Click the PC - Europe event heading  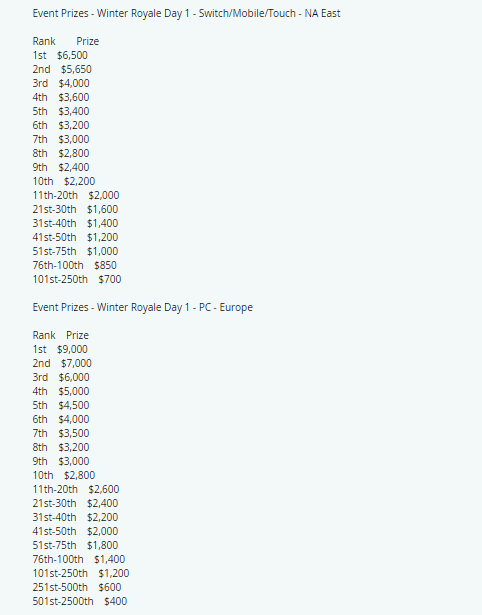tap(142, 307)
